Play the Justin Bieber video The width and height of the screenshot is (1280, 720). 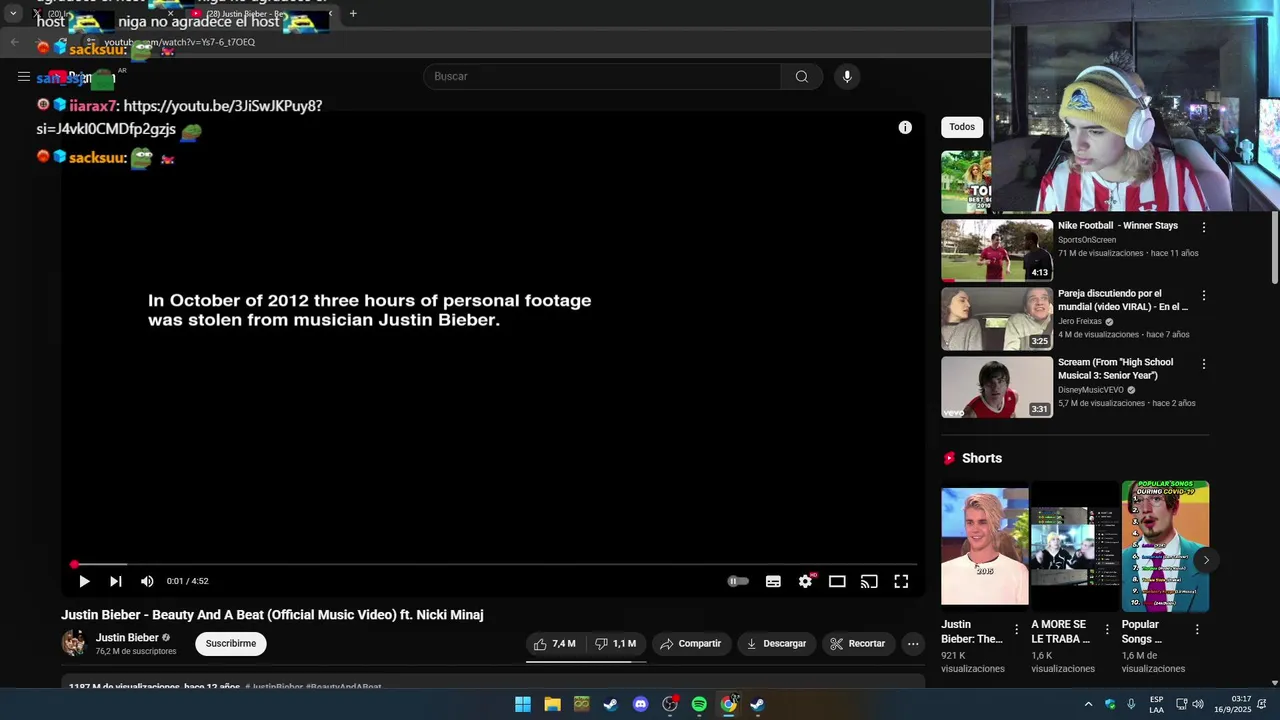coord(84,581)
